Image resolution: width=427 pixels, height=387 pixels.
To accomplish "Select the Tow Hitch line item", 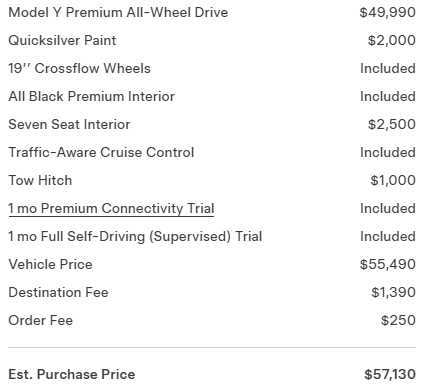I will pos(40,181).
